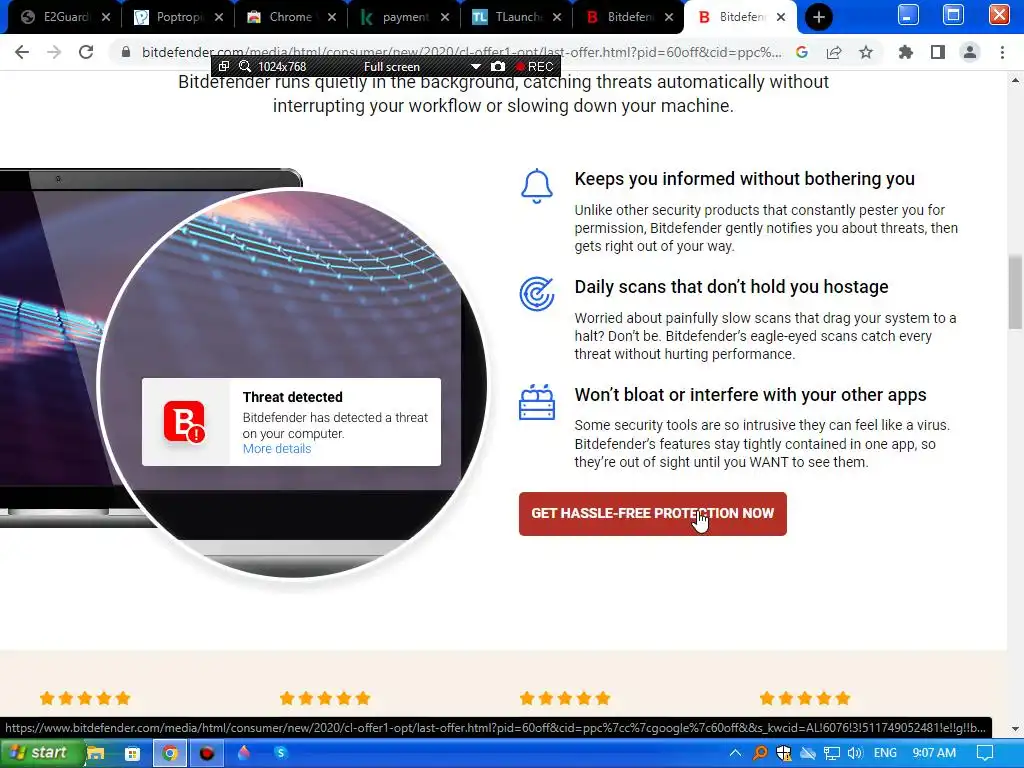Switch ENG input language indicator
The height and width of the screenshot is (768, 1024).
(886, 753)
